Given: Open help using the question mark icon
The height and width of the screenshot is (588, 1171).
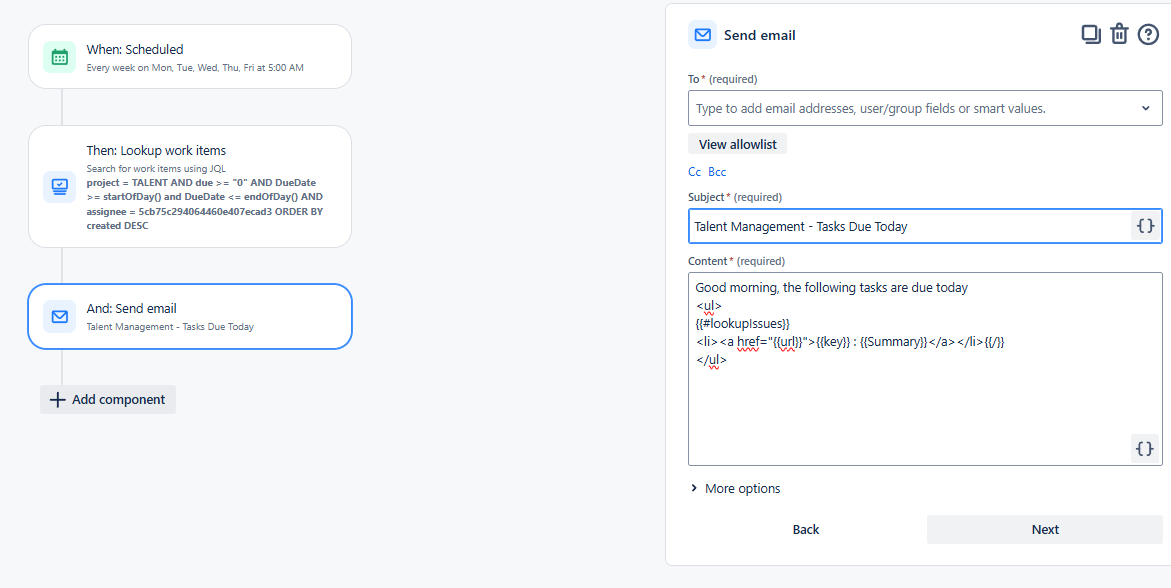Looking at the screenshot, I should point(1148,33).
